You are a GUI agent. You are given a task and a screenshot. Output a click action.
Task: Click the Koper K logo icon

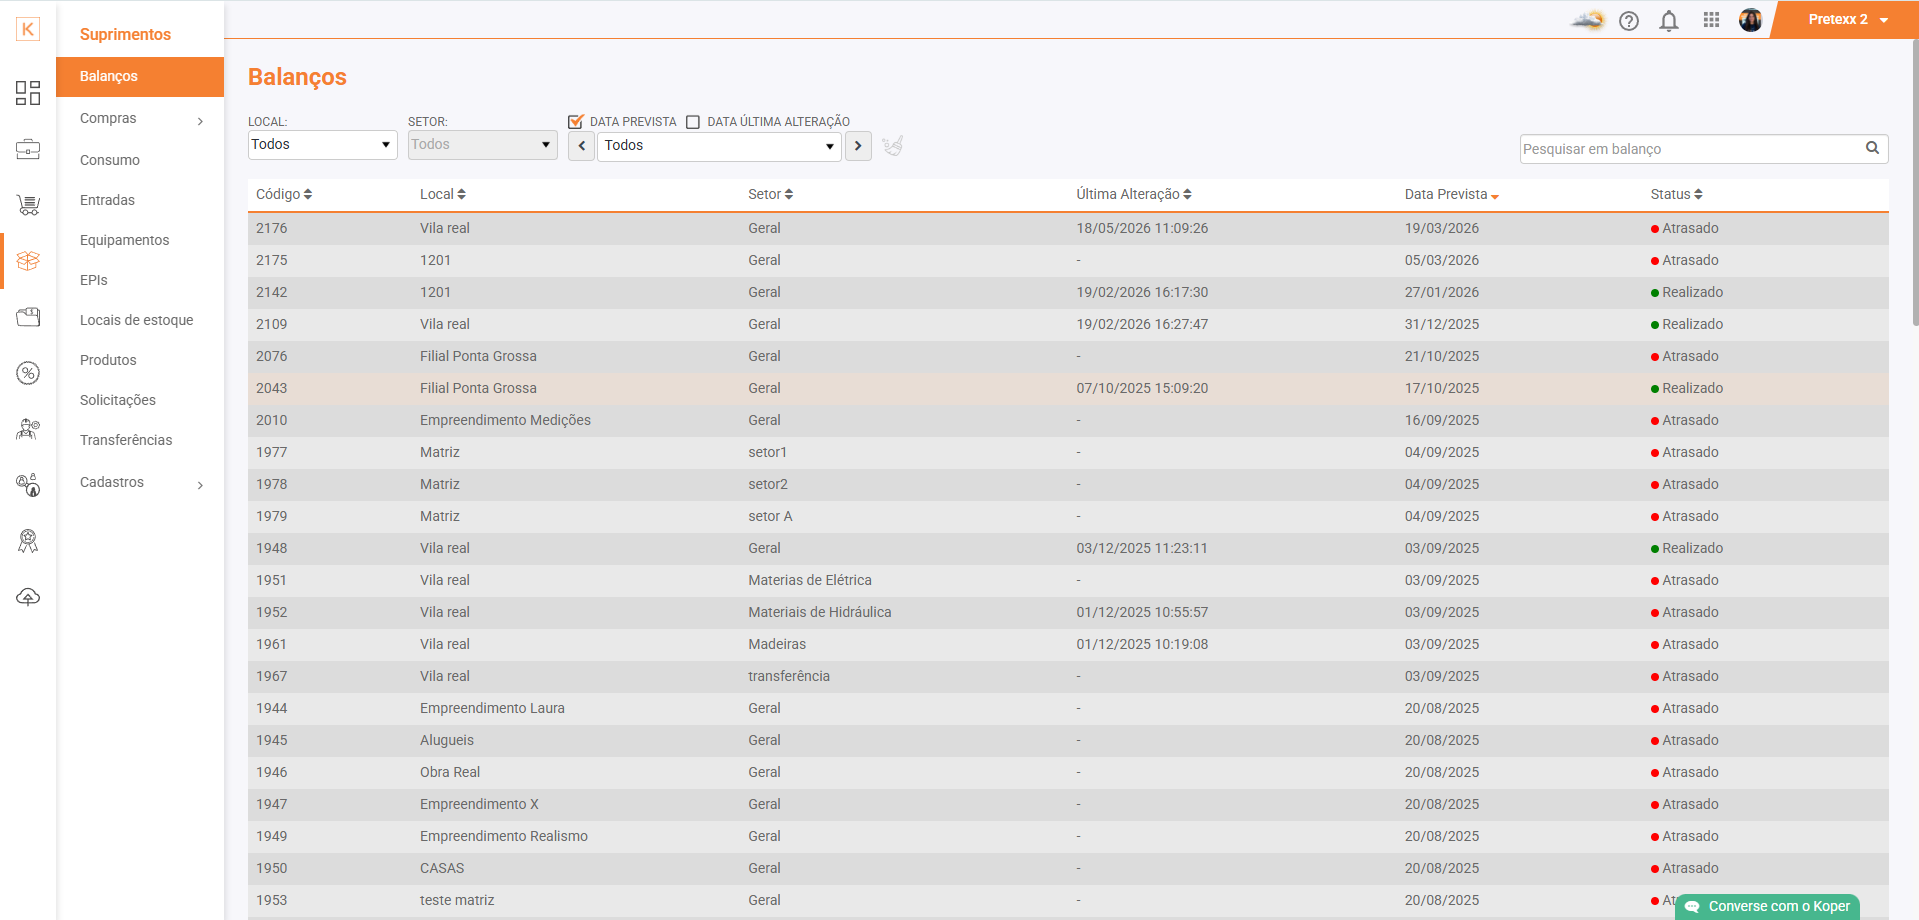(28, 29)
